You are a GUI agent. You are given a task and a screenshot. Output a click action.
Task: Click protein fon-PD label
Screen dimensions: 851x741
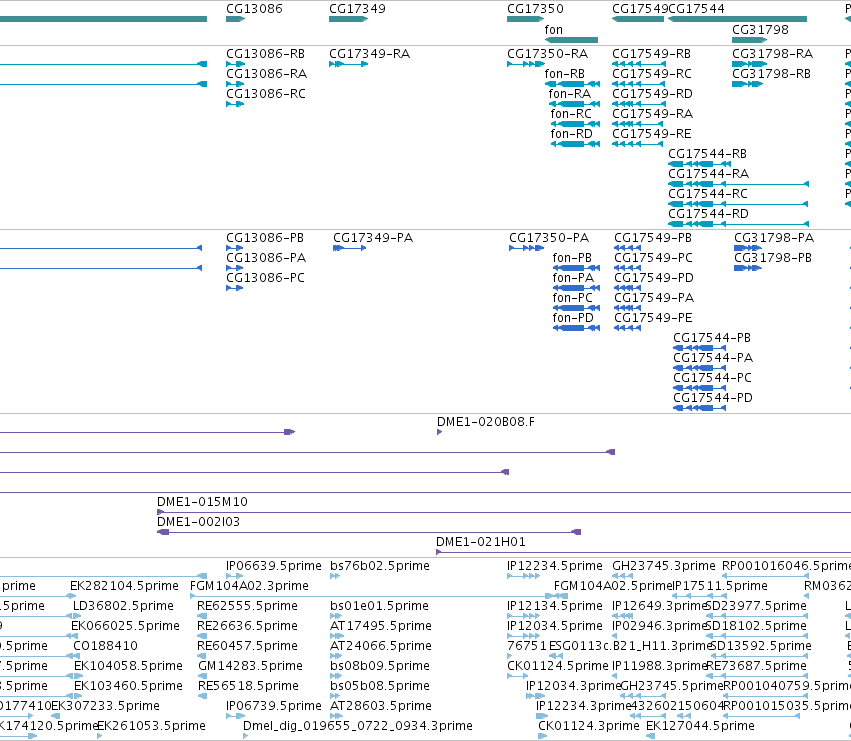[573, 318]
